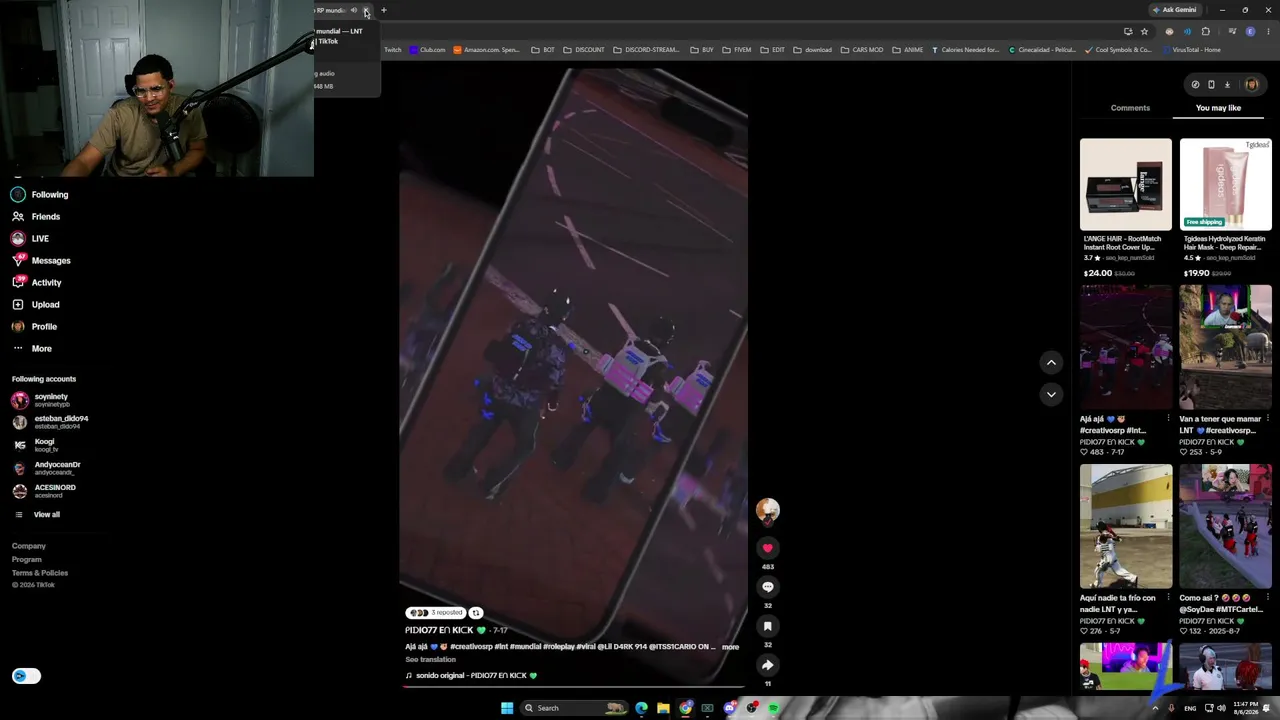Screen dimensions: 1280x720
Task: Open the ACESINORD account
Action: point(44,491)
